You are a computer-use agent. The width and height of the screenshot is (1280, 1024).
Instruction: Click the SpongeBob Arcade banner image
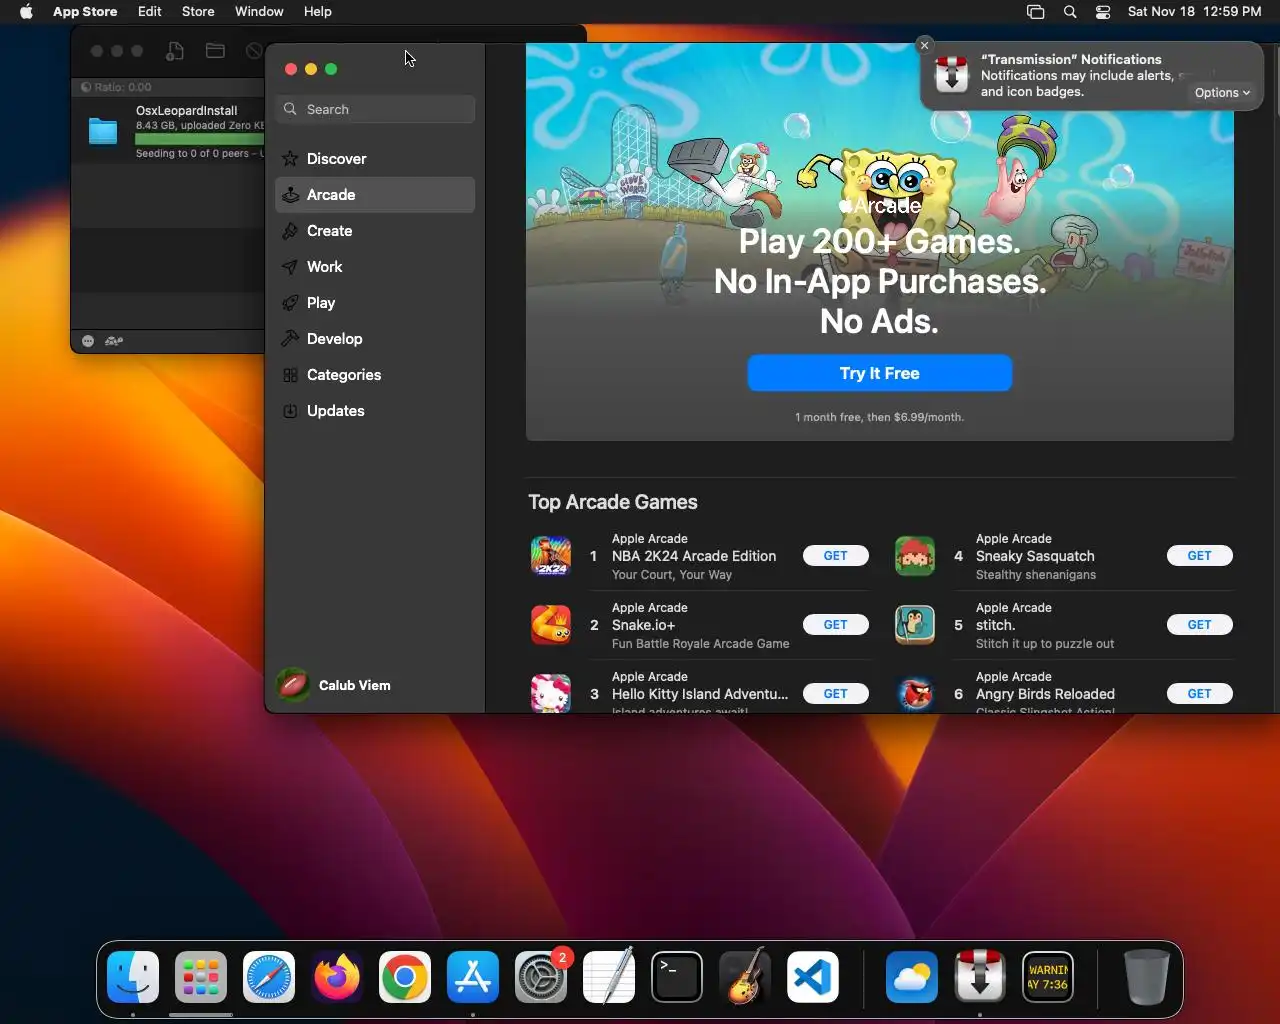click(x=880, y=241)
